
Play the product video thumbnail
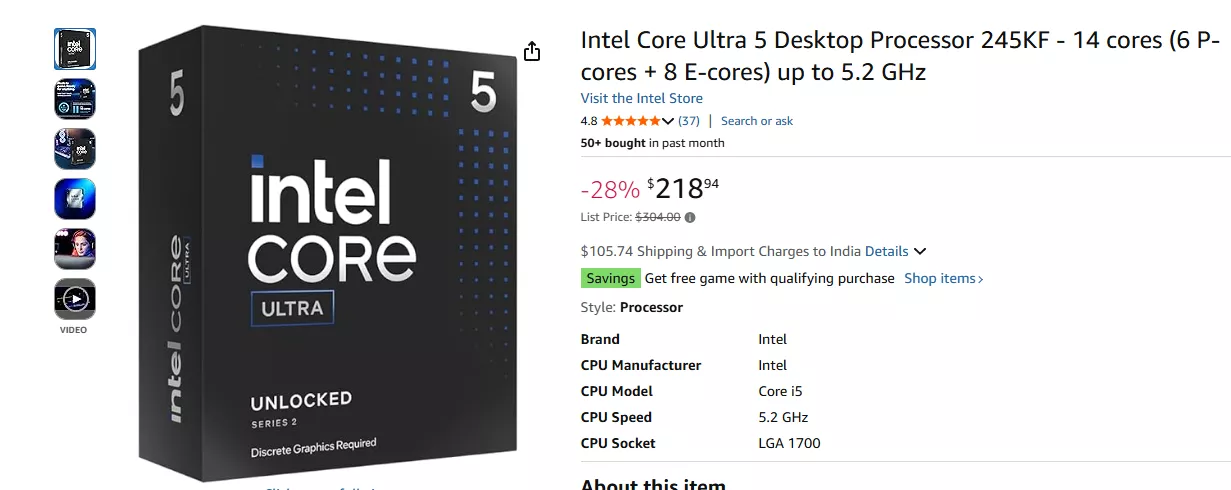(75, 299)
